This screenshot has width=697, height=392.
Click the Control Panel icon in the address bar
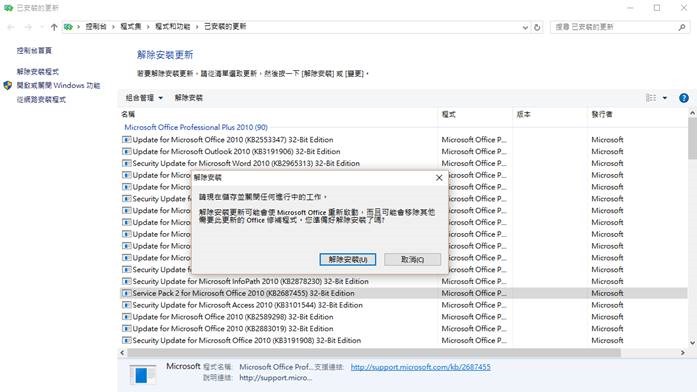68,27
